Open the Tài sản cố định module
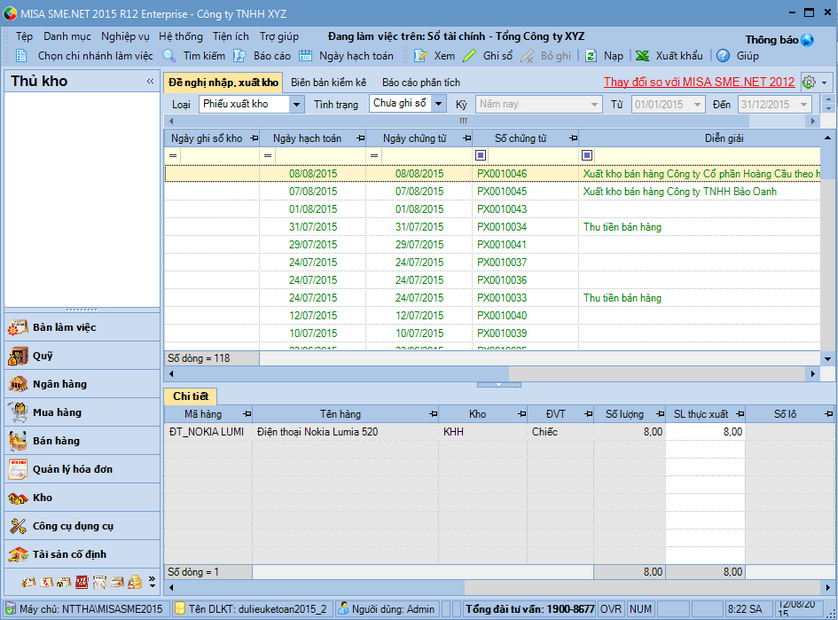Viewport: 838px width, 620px height. [82, 554]
